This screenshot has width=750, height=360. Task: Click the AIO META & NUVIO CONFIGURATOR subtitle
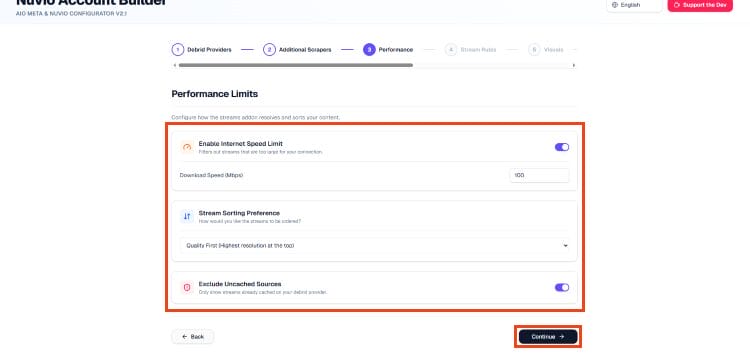tap(71, 13)
